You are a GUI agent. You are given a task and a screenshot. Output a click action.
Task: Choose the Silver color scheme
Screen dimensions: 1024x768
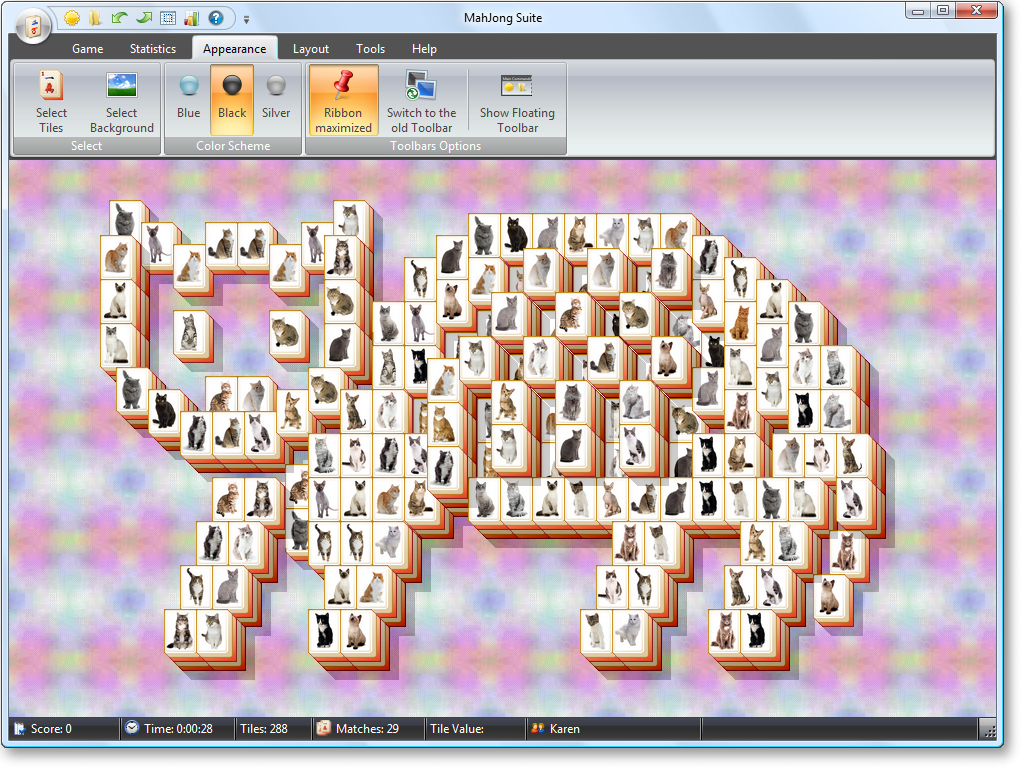coord(276,101)
